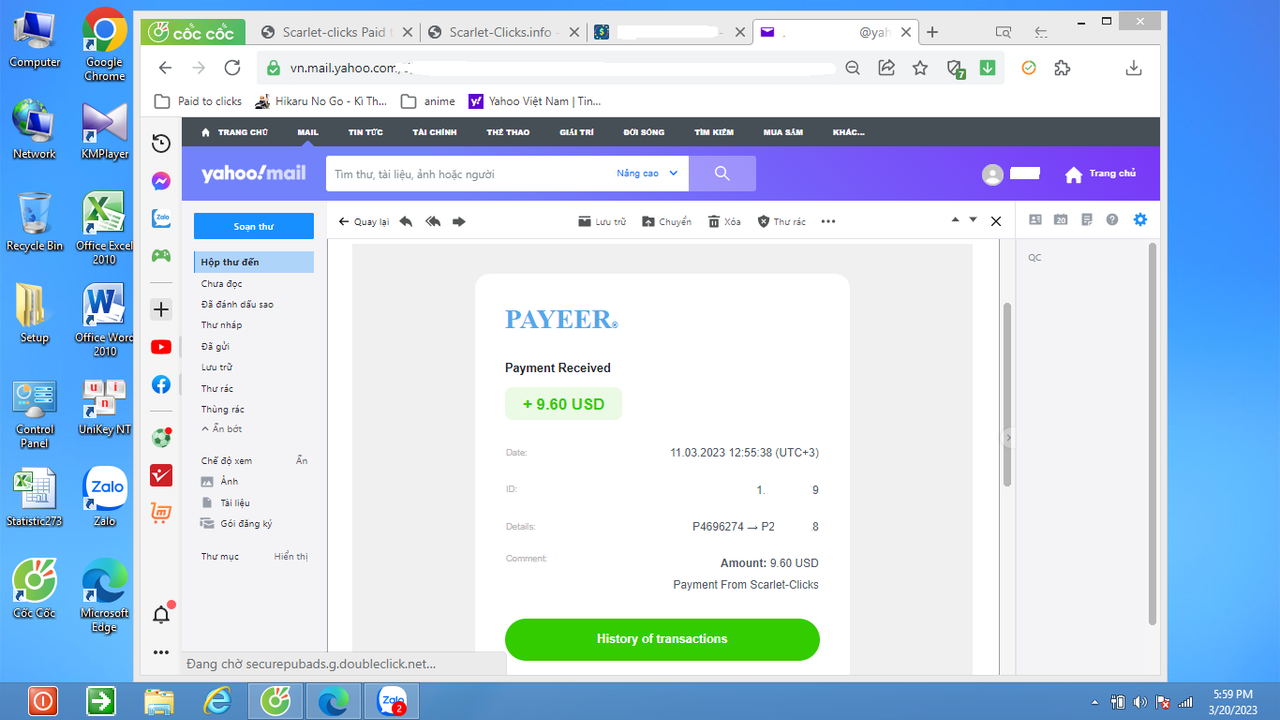Open browser downloads icon
The image size is (1280, 720).
pos(1134,68)
